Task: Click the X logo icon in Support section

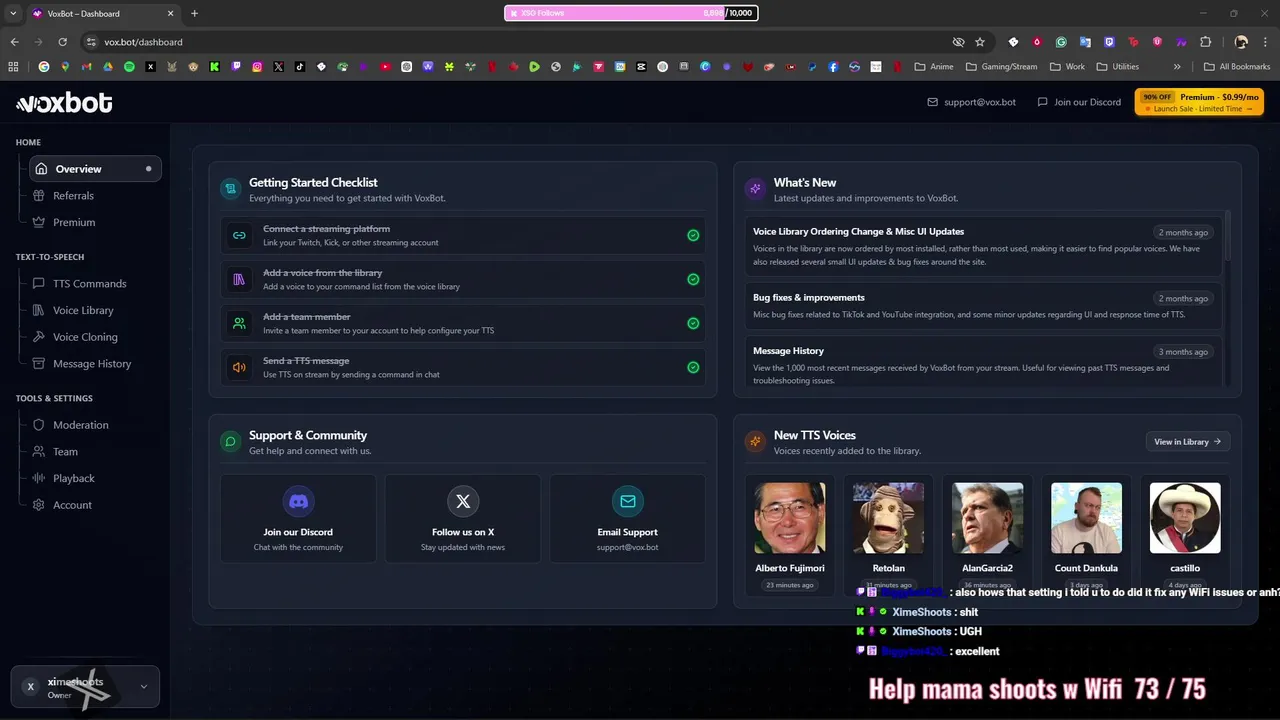Action: [463, 501]
